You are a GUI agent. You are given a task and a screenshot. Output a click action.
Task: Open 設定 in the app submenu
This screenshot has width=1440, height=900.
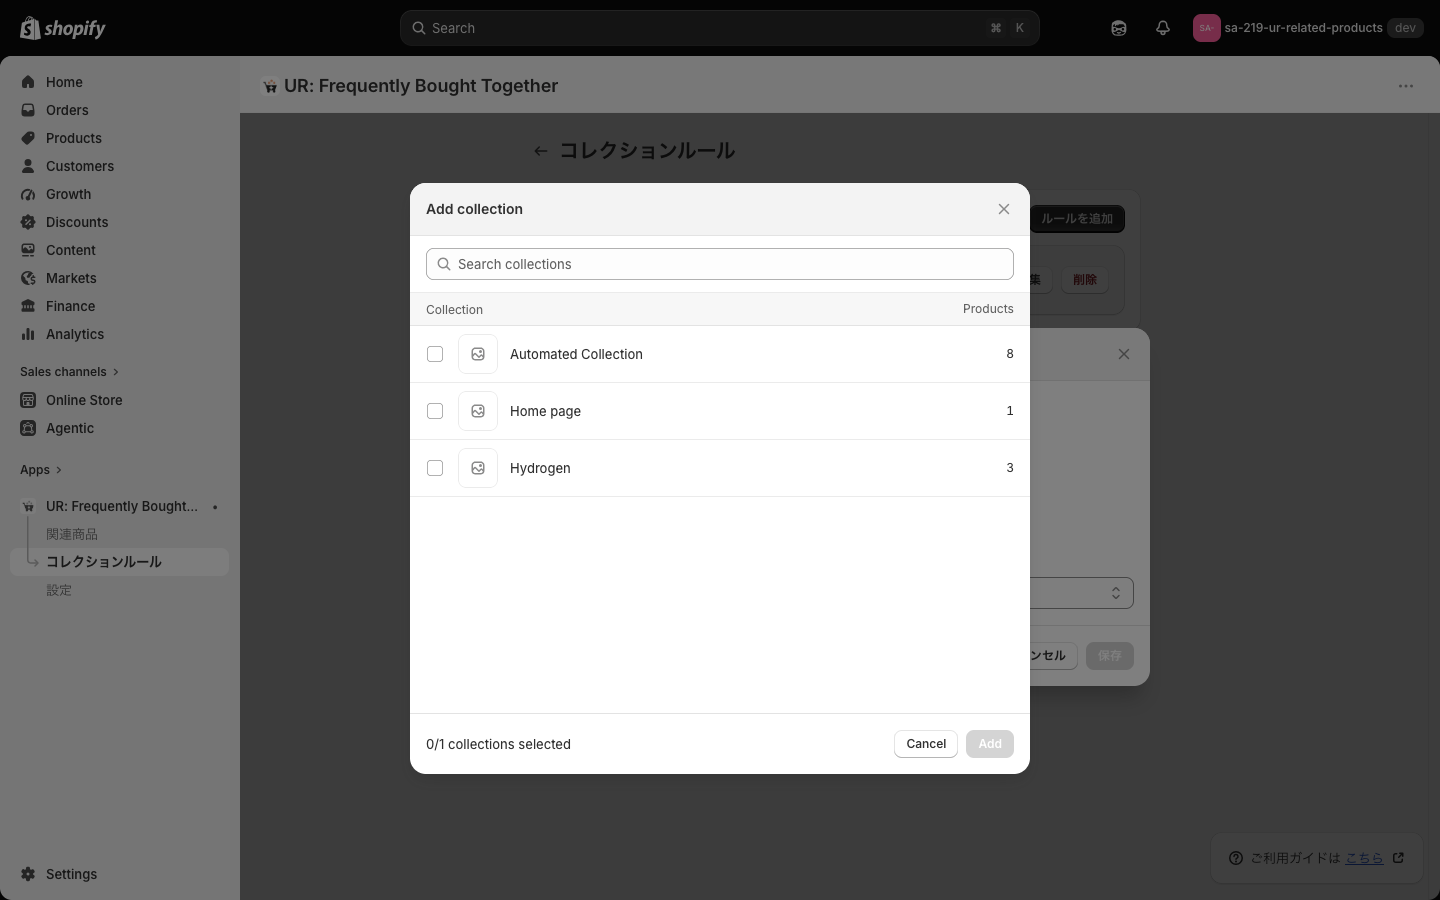pyautogui.click(x=59, y=590)
